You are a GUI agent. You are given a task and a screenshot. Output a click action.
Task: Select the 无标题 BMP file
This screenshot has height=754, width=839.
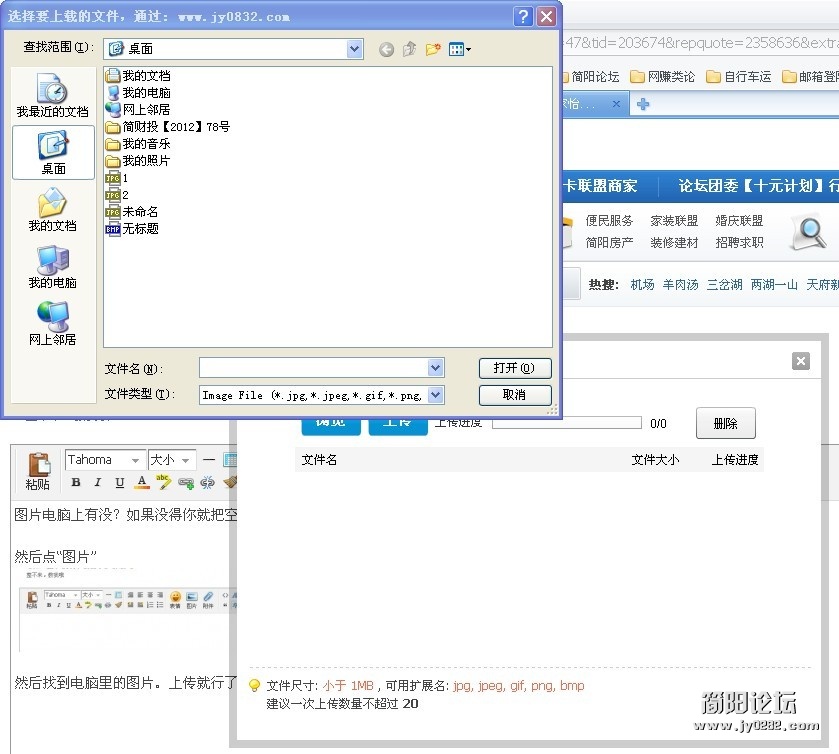coord(132,229)
